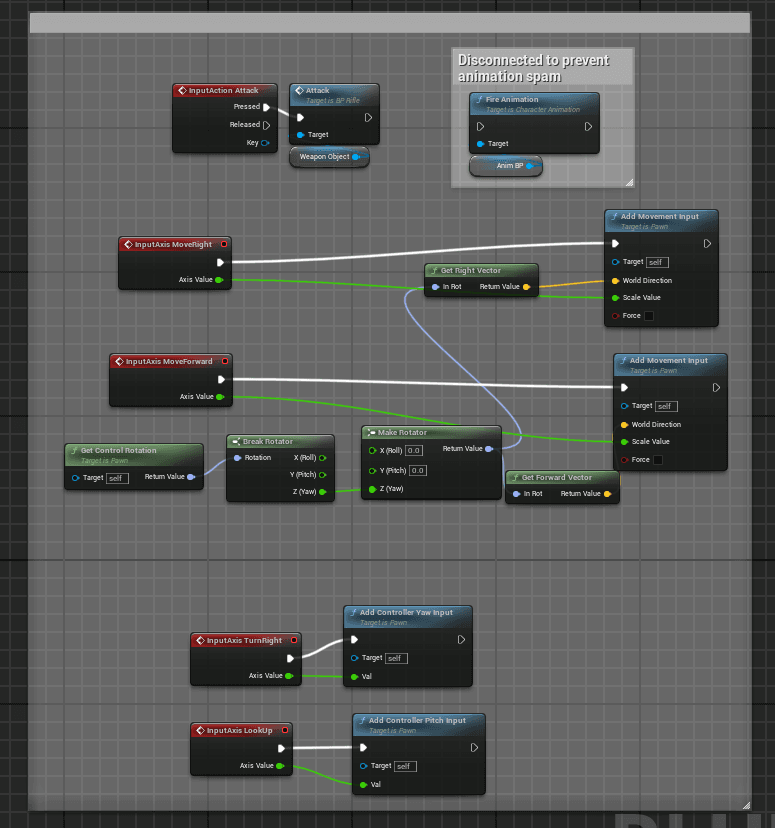Click the large comment box title bar
Image resolution: width=775 pixels, height=828 pixels.
tap(390, 23)
